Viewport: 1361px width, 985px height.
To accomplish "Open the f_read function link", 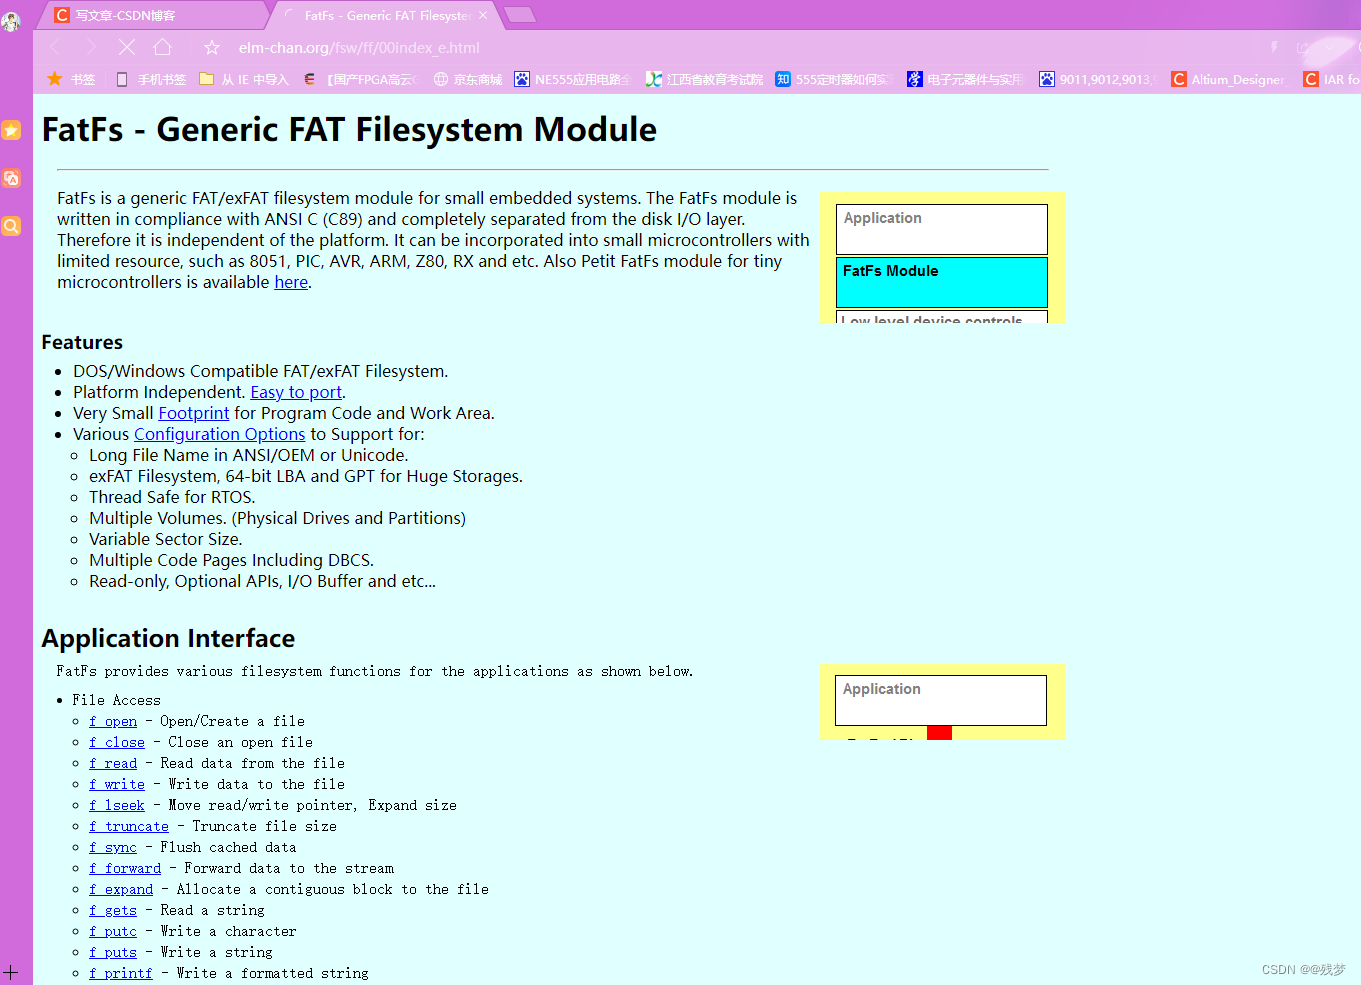I will pyautogui.click(x=113, y=763).
